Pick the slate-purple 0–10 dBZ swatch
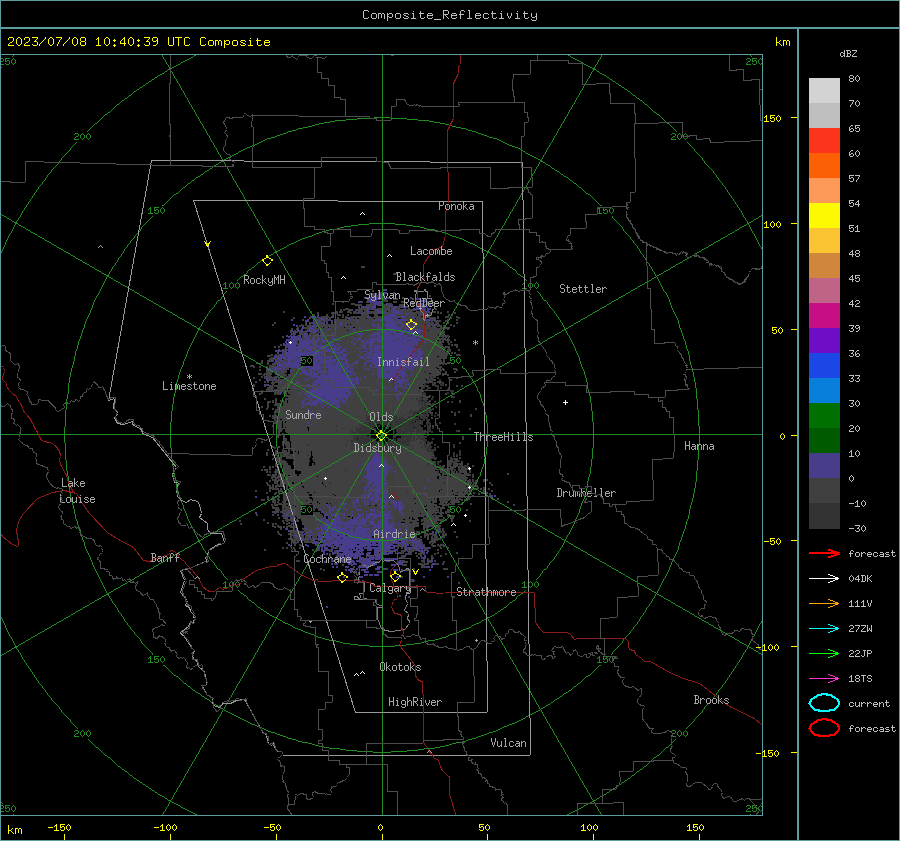Screen dimensions: 900x841 click(x=824, y=466)
